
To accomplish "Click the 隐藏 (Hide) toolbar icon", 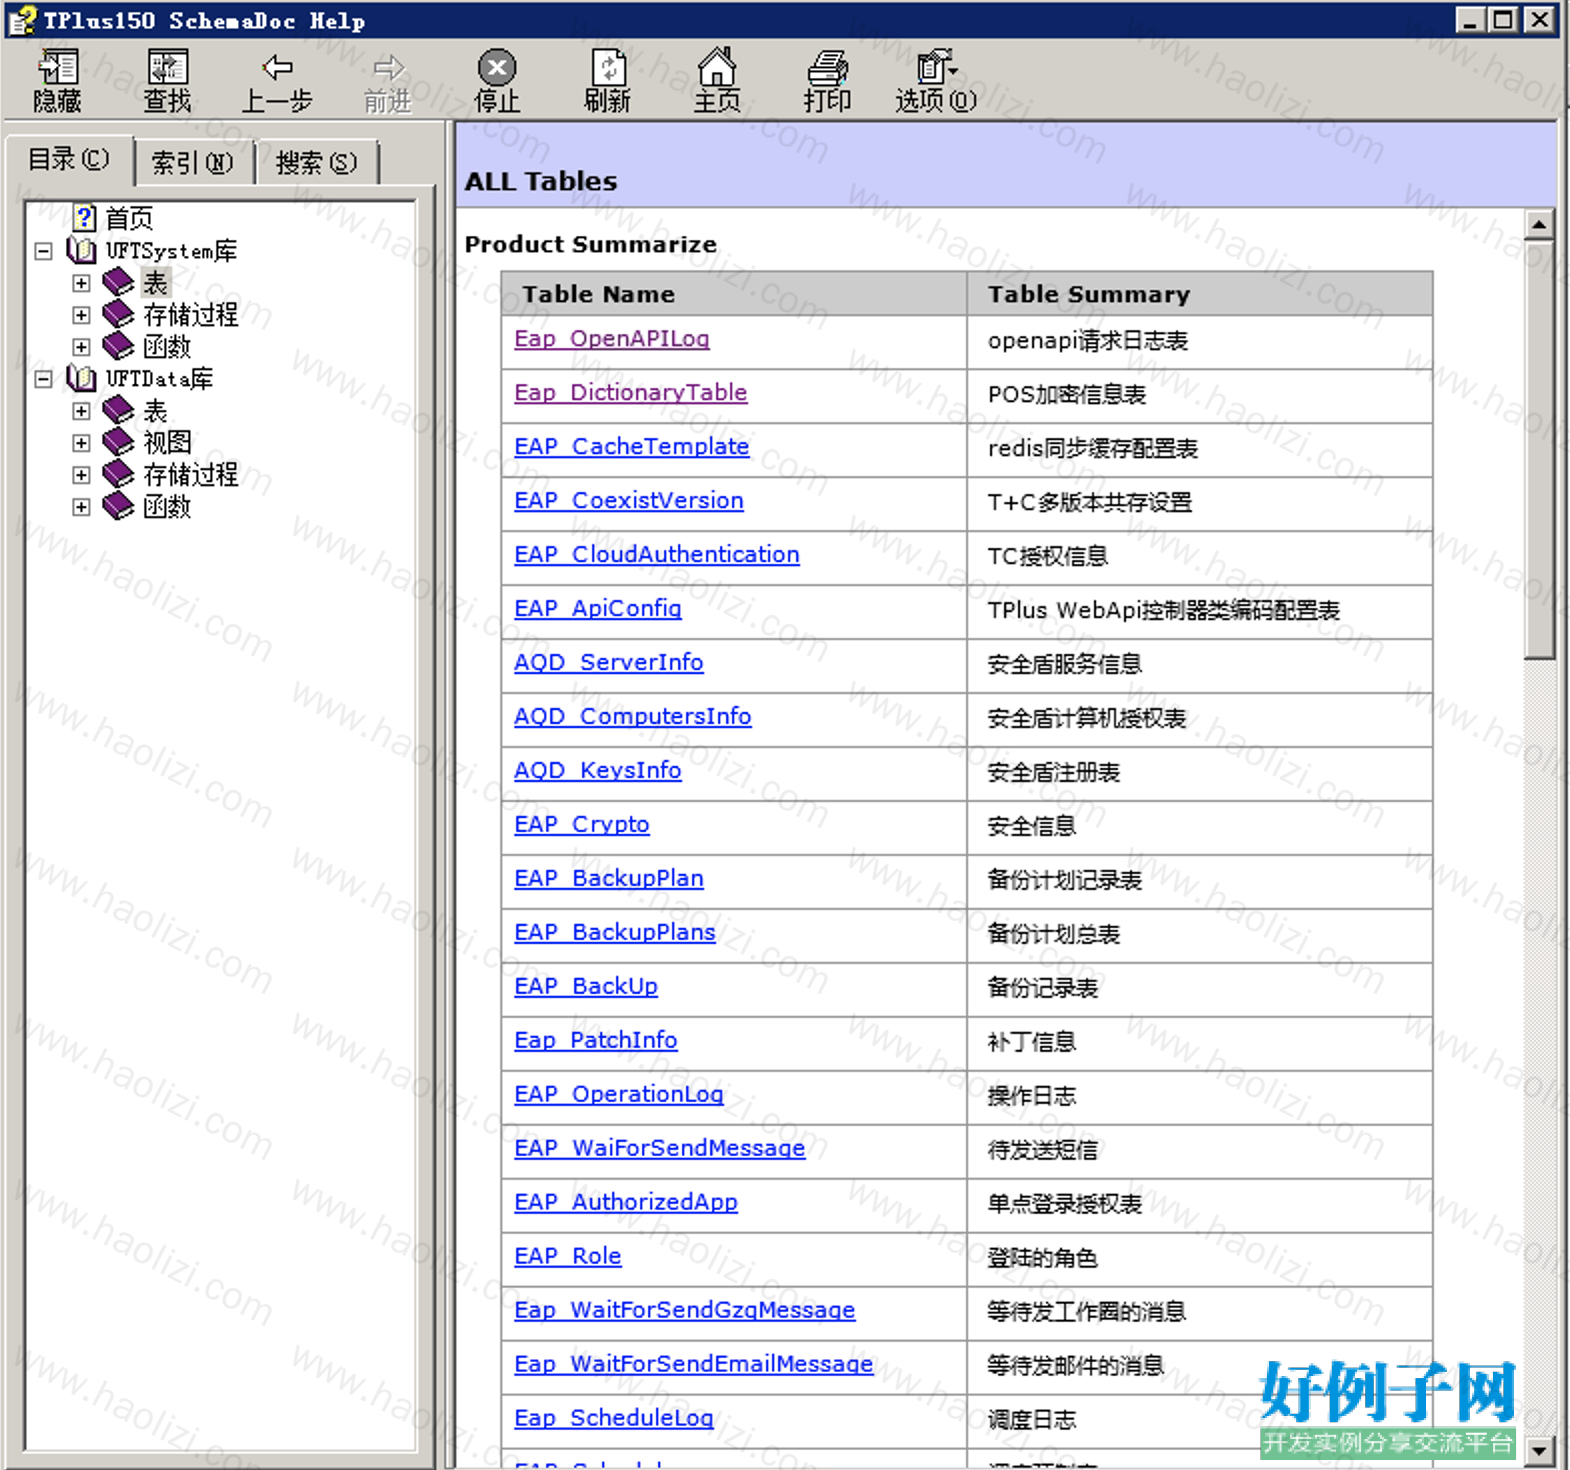I will pos(57,68).
